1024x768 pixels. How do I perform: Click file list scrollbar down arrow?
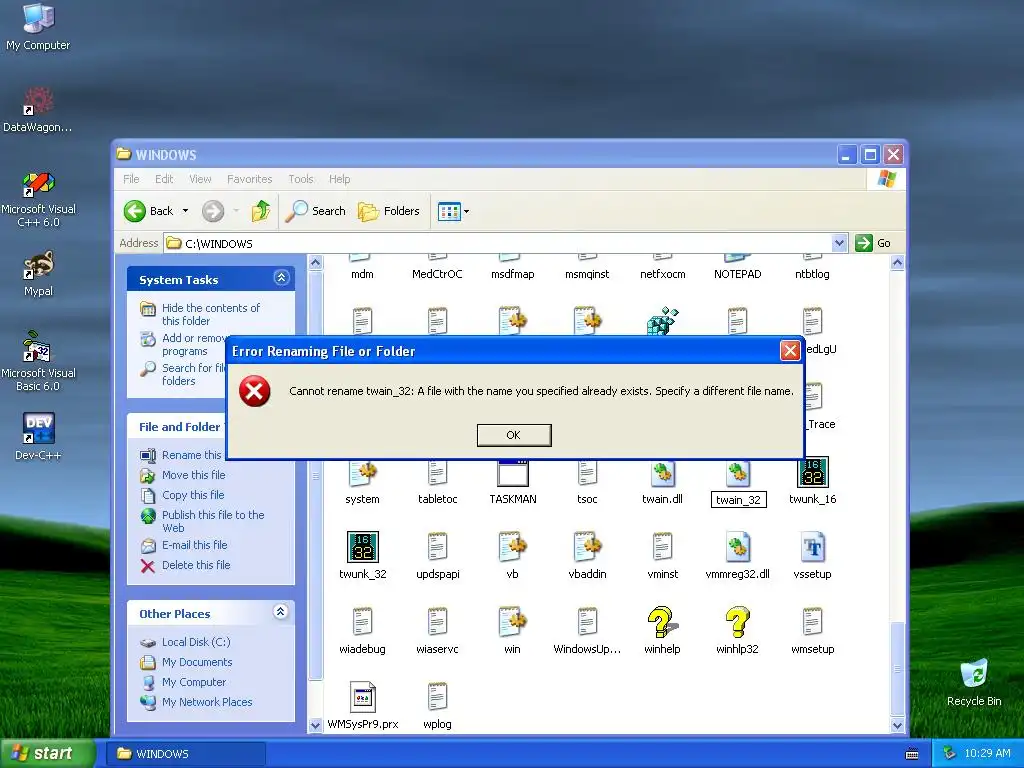(897, 726)
